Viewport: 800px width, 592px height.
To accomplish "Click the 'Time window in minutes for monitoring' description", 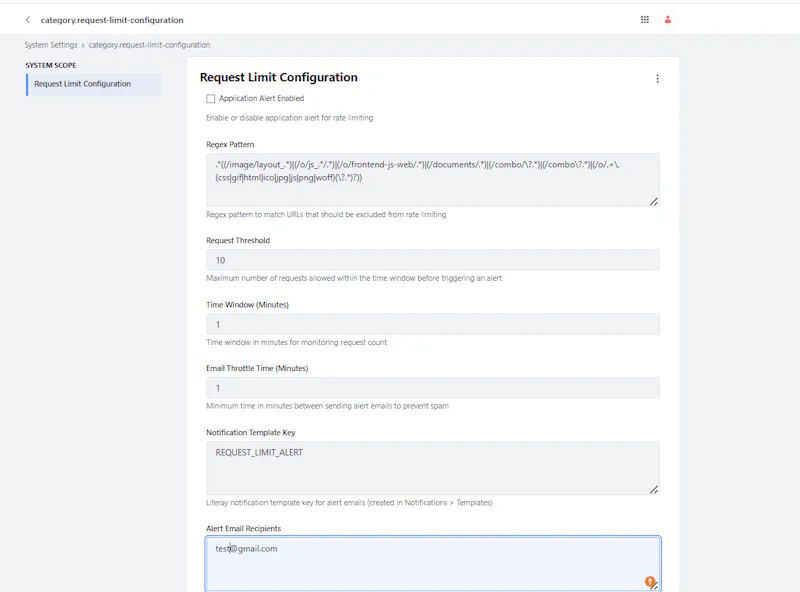I will 296,342.
